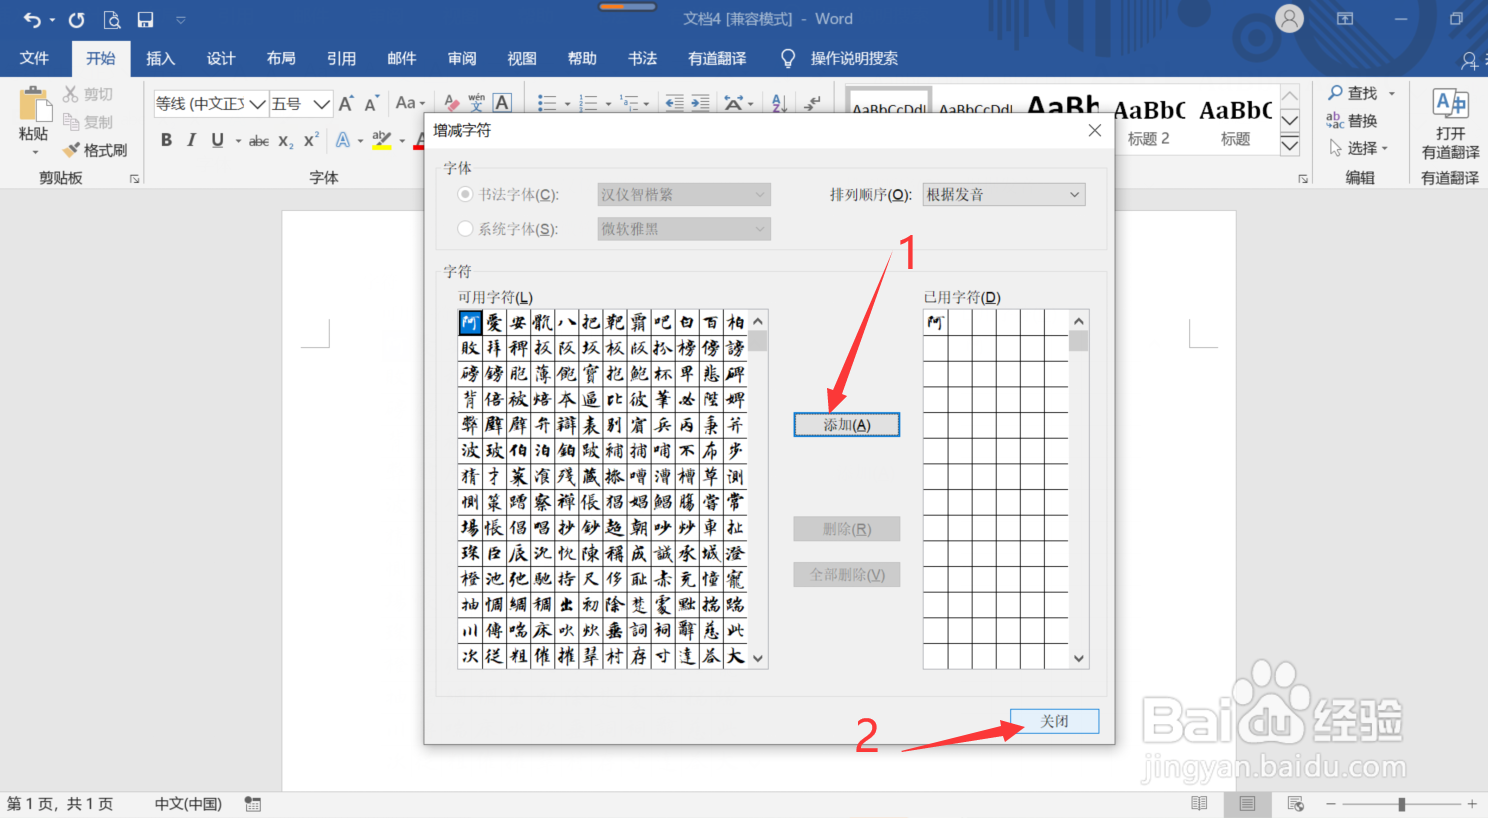
Task: Click the Bullets list icon
Action: [547, 103]
